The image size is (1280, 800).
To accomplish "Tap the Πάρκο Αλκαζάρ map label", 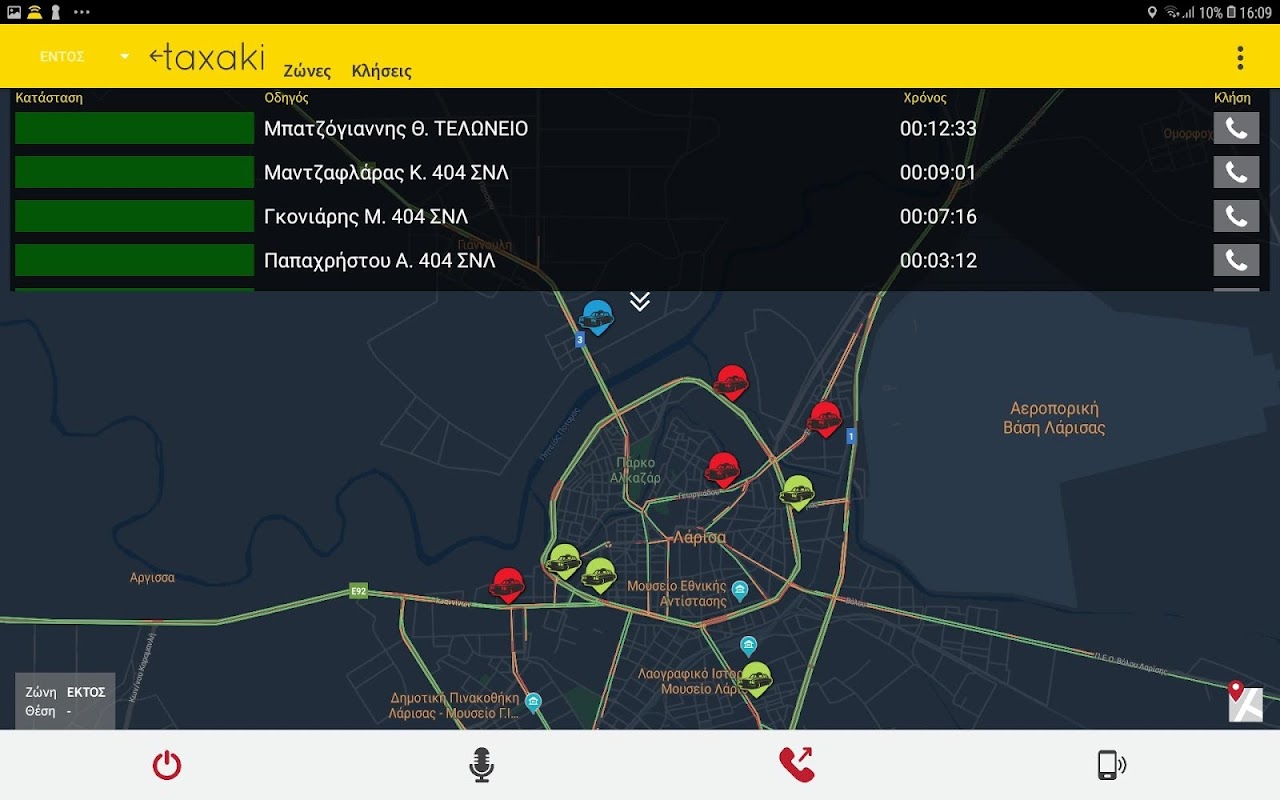I will 636,470.
